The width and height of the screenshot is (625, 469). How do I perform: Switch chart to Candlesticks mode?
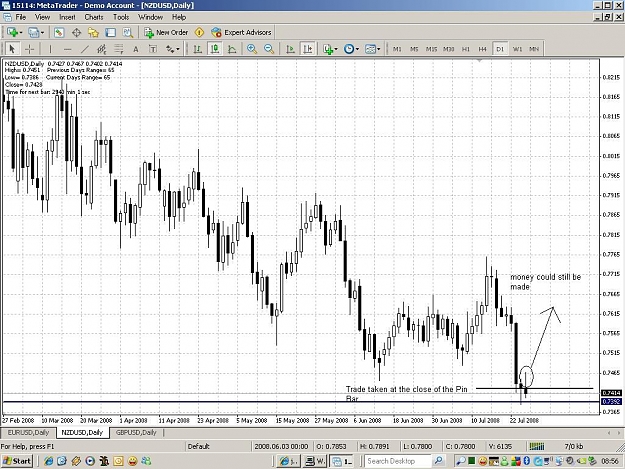tap(215, 49)
